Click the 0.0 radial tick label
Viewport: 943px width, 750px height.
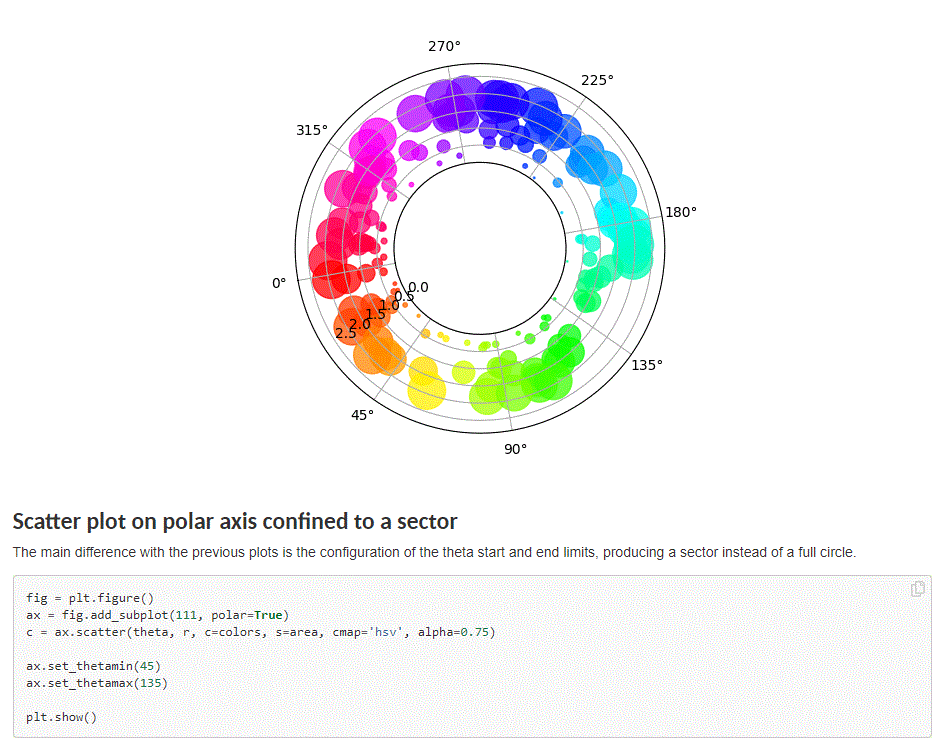click(418, 287)
